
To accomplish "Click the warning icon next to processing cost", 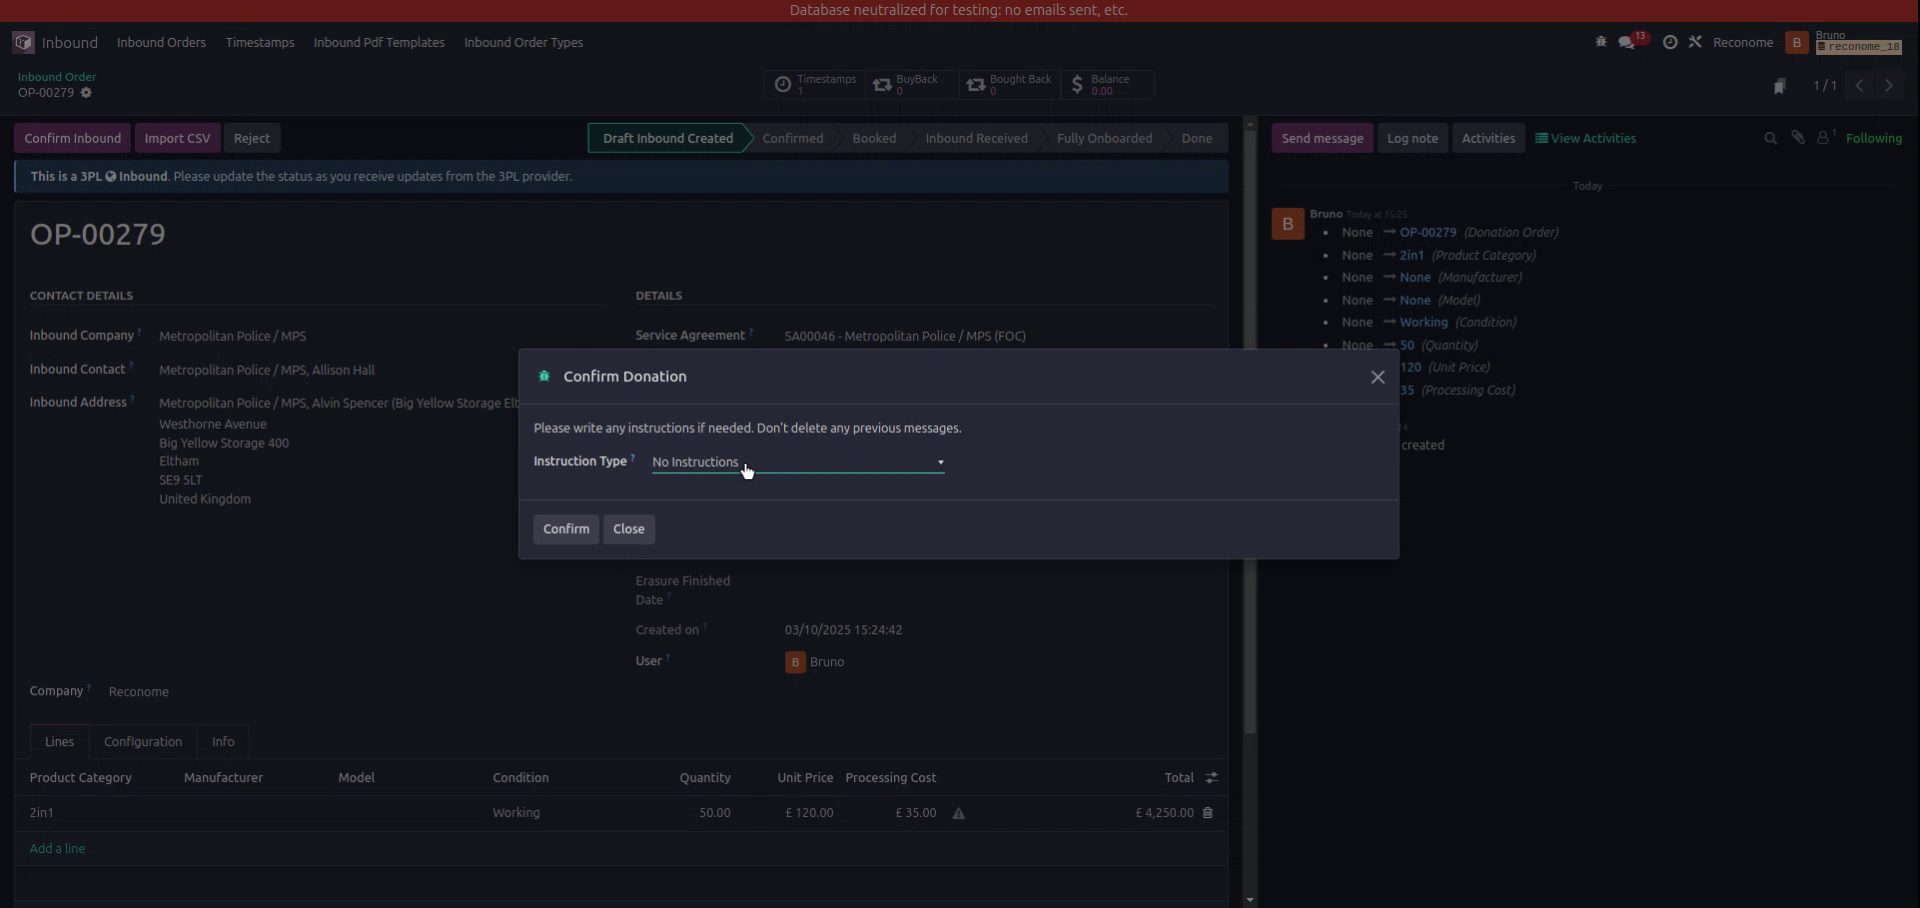I will coord(958,814).
